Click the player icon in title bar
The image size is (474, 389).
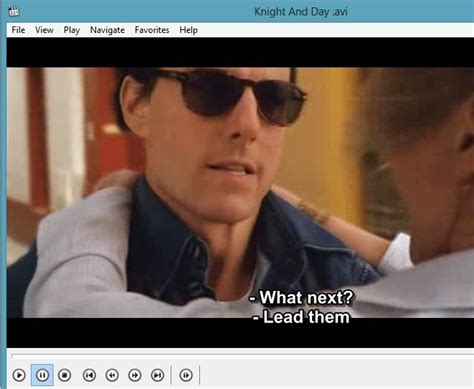tap(14, 12)
